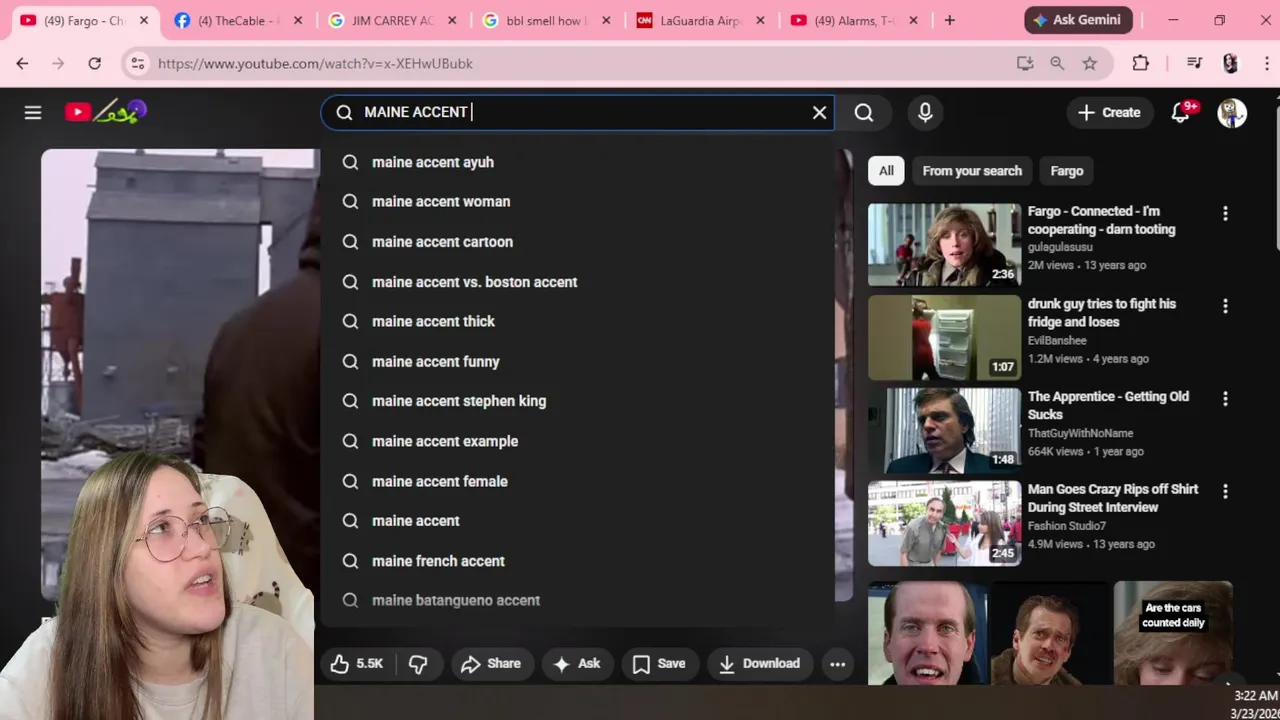Image resolution: width=1280 pixels, height=720 pixels.
Task: Choose suggestion maine accent example
Action: point(577,441)
